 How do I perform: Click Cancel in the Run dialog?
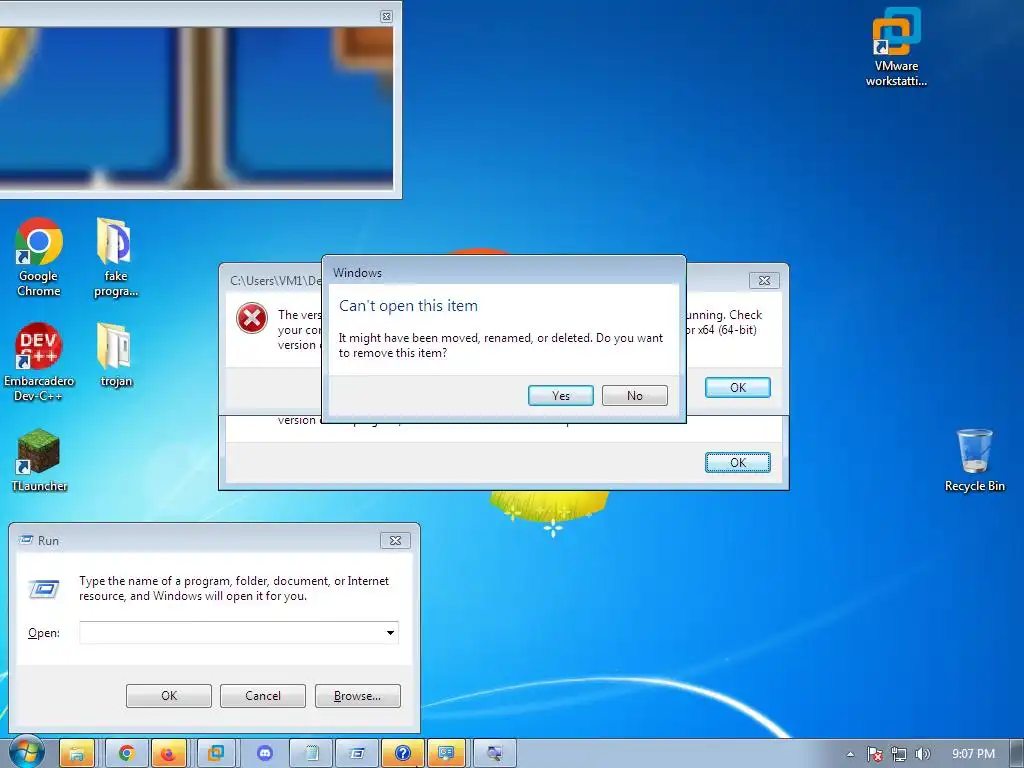[x=263, y=696]
